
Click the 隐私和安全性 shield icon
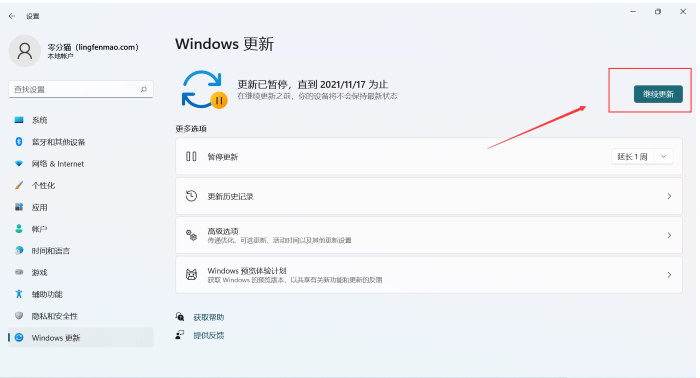[x=19, y=316]
